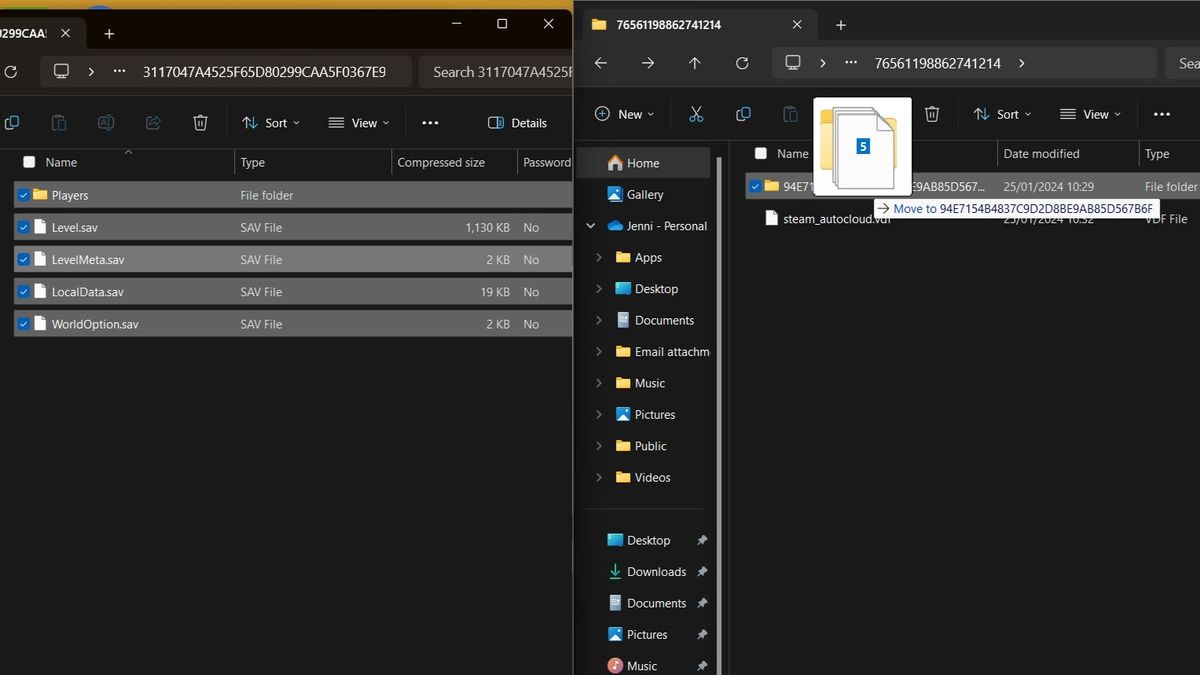
Task: Click the Delete trash icon in left window
Action: point(200,123)
